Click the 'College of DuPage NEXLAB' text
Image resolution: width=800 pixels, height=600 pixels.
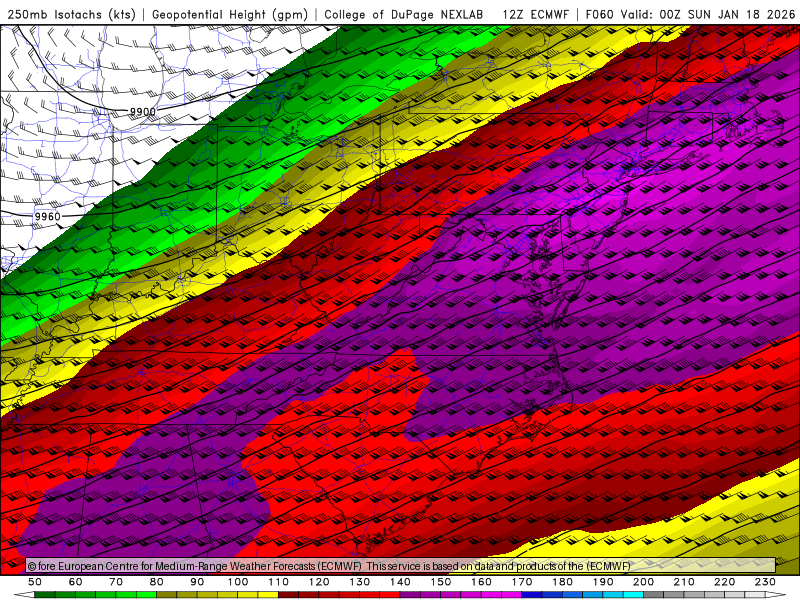[404, 14]
